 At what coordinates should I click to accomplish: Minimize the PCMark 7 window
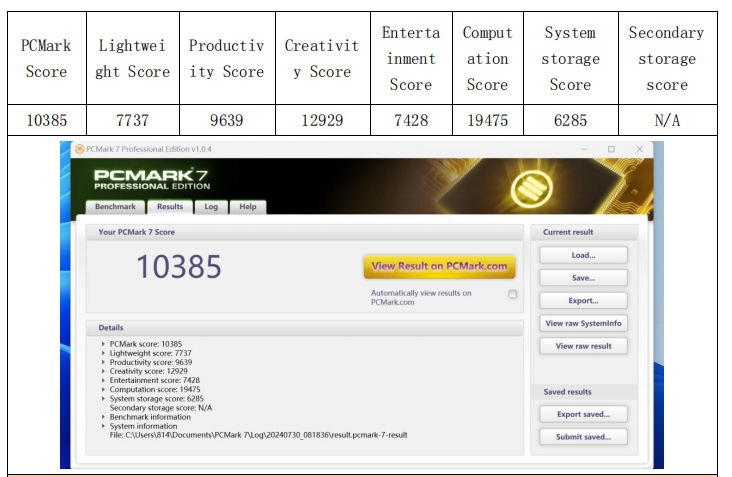[582, 149]
